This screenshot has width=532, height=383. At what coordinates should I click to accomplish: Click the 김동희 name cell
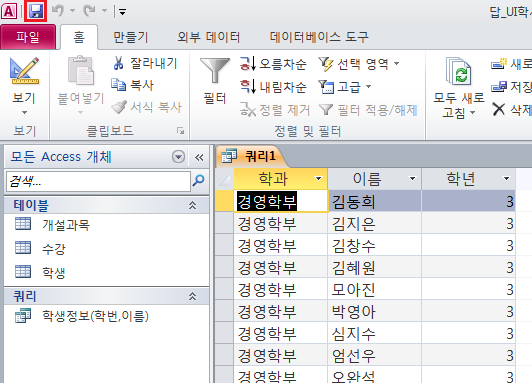(x=375, y=202)
